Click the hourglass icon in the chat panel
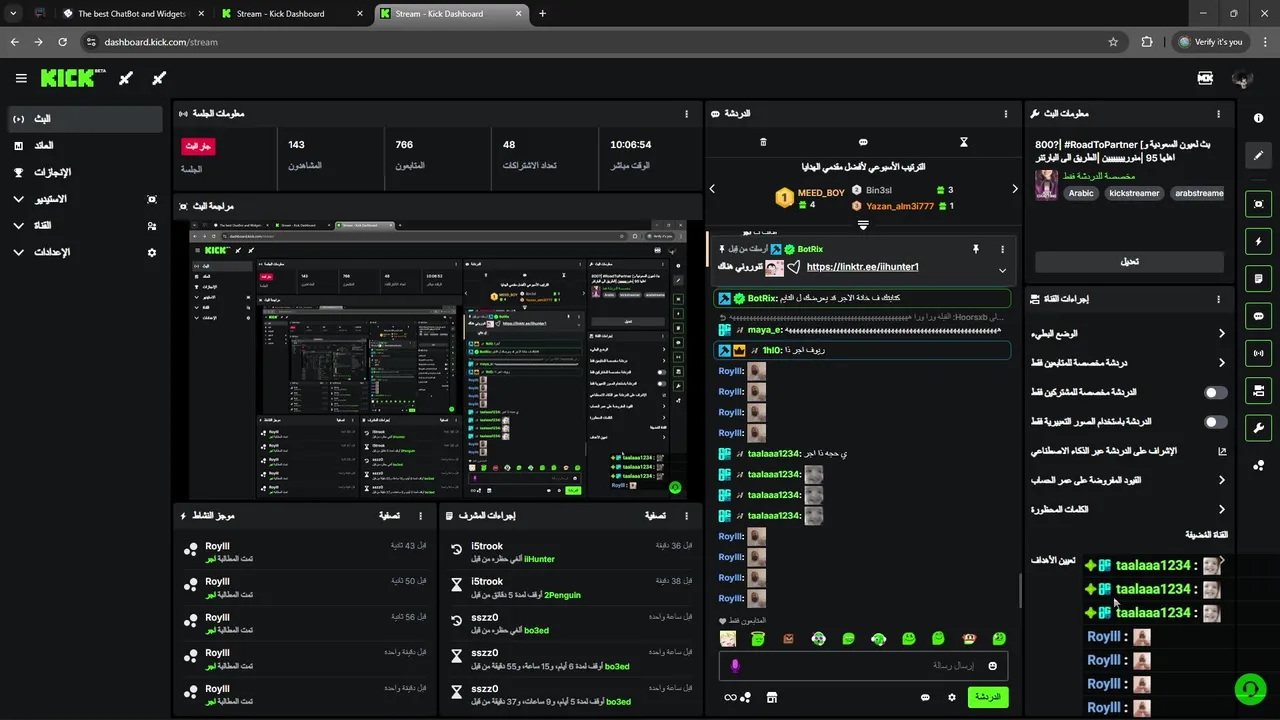 [x=964, y=142]
